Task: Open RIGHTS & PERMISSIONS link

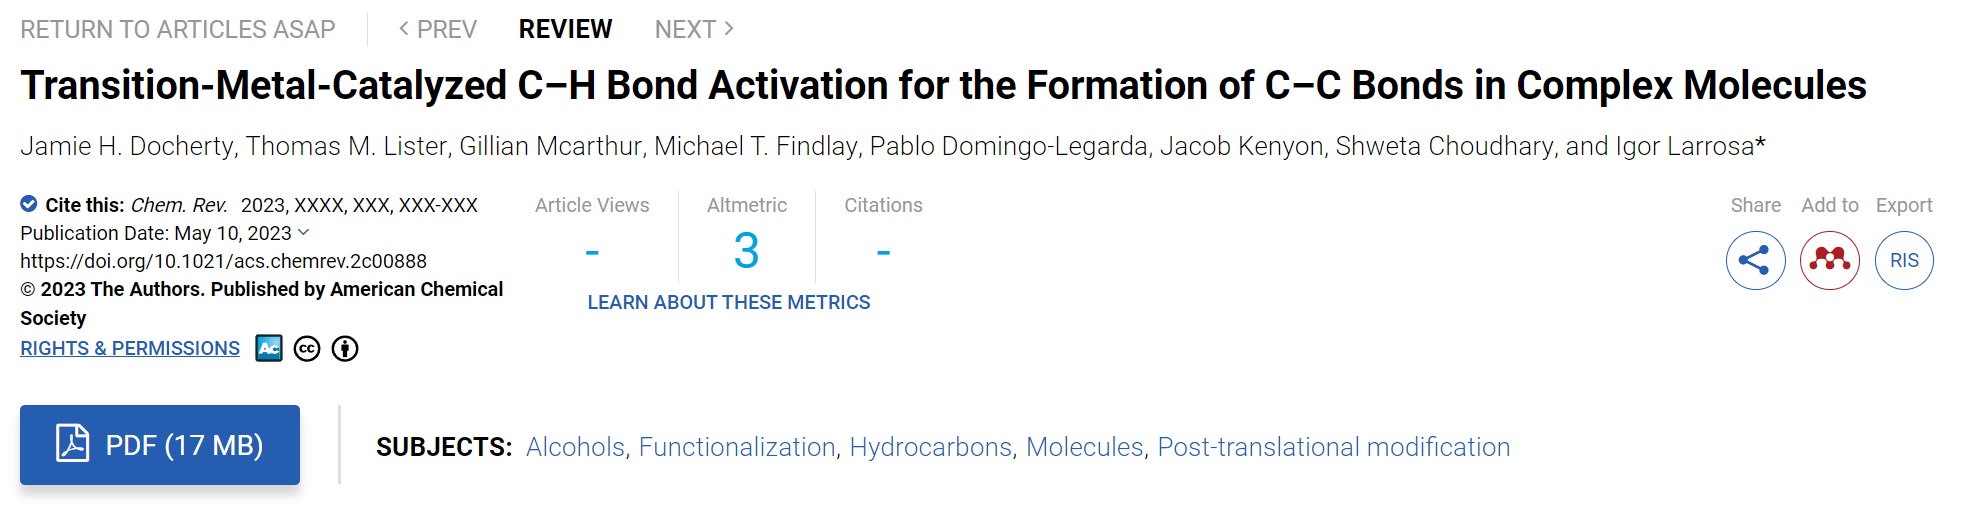Action: click(130, 348)
